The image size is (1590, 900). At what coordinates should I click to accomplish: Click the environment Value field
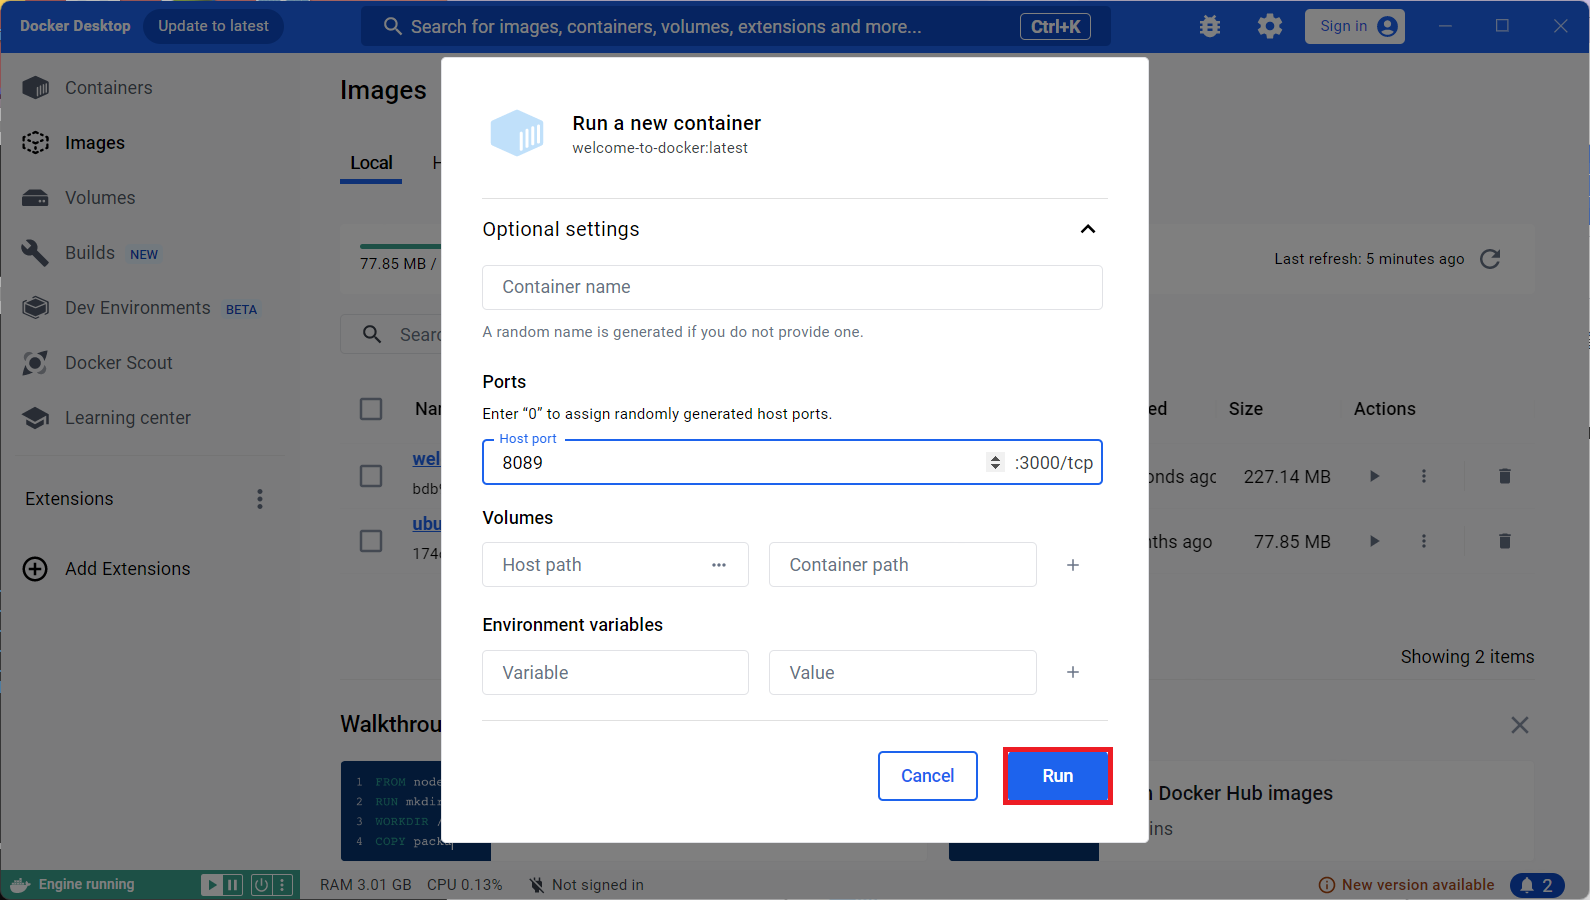coord(902,673)
